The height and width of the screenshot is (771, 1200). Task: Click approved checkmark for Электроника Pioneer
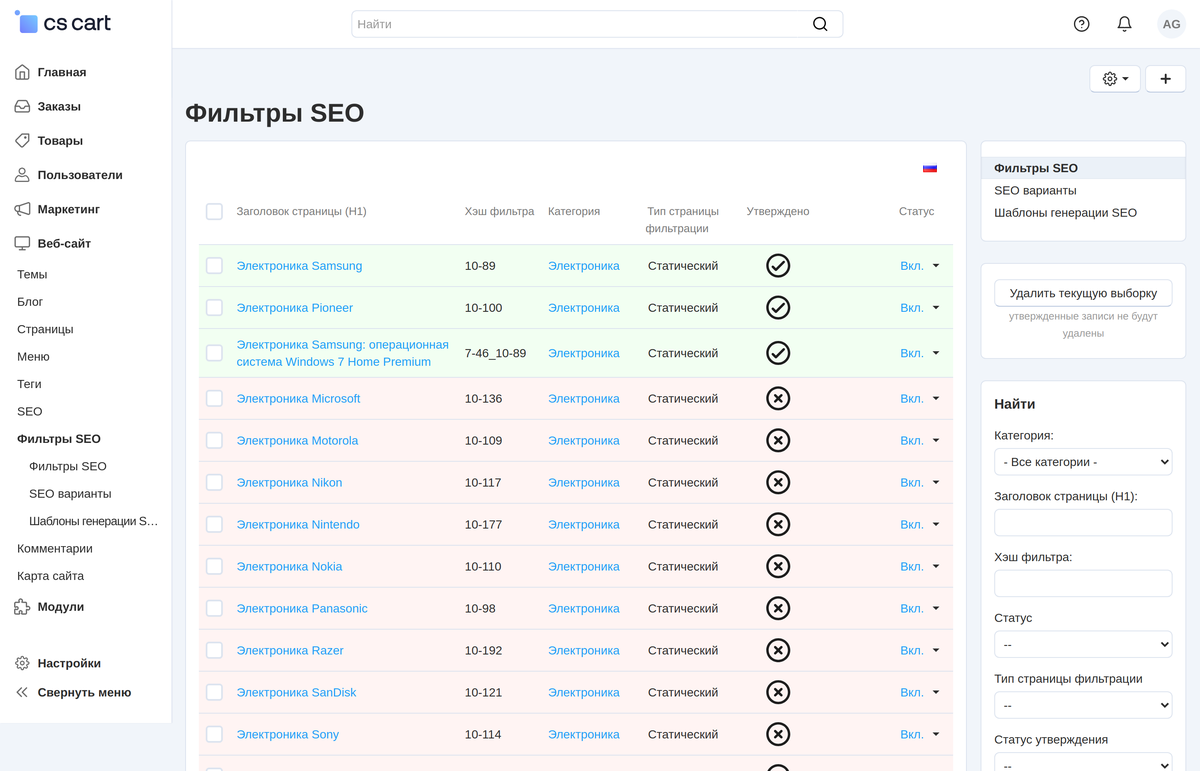tap(778, 308)
